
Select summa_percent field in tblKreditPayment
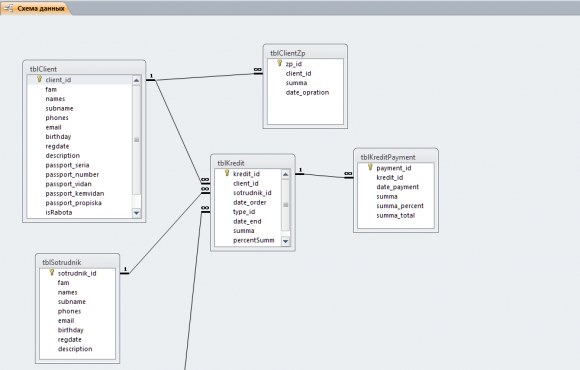click(400, 206)
